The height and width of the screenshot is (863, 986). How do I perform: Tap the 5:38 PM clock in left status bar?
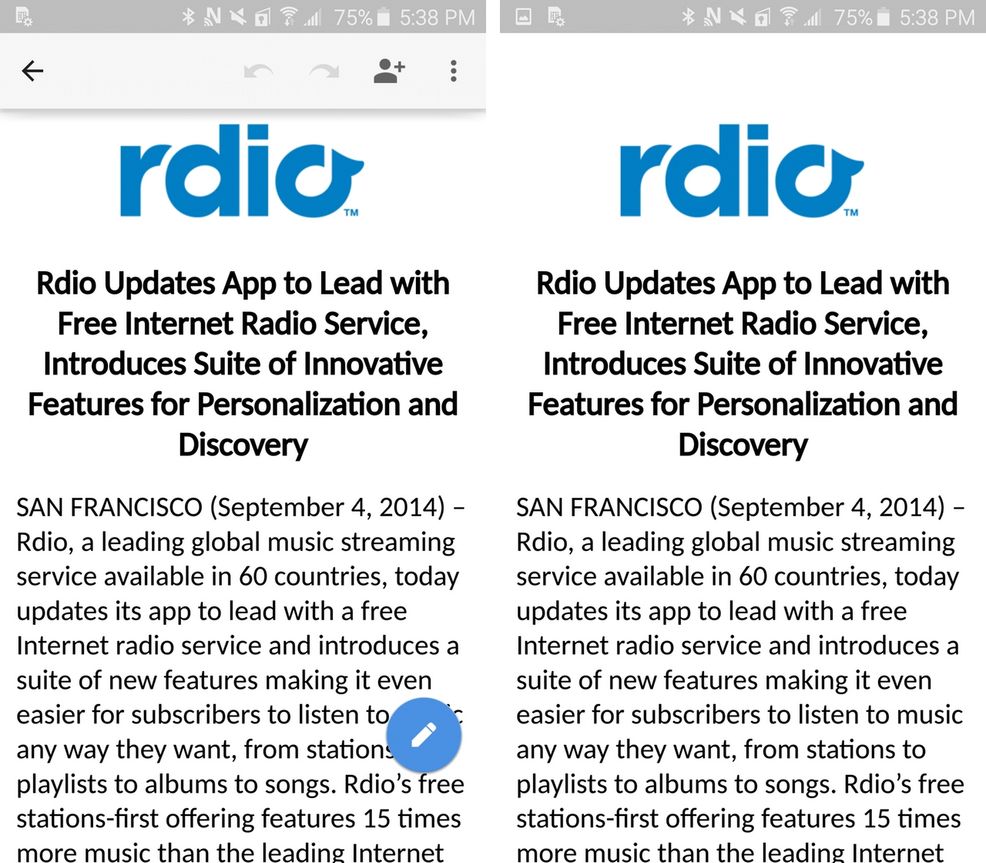[437, 18]
